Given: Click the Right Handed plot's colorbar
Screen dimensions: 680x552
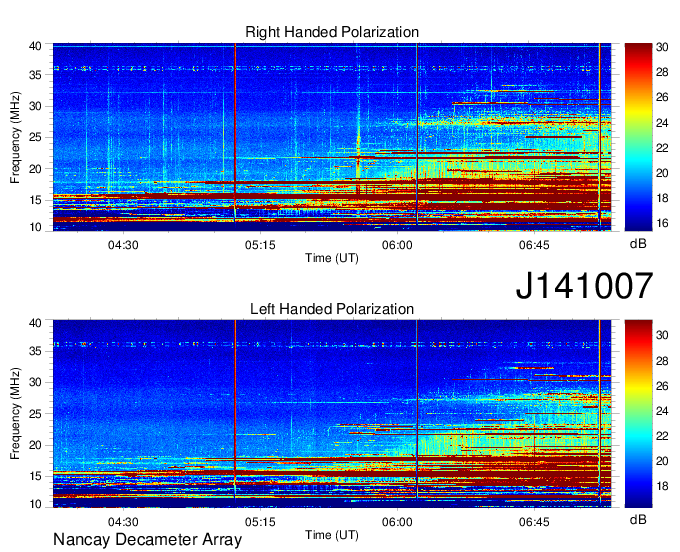Looking at the screenshot, I should (638, 137).
